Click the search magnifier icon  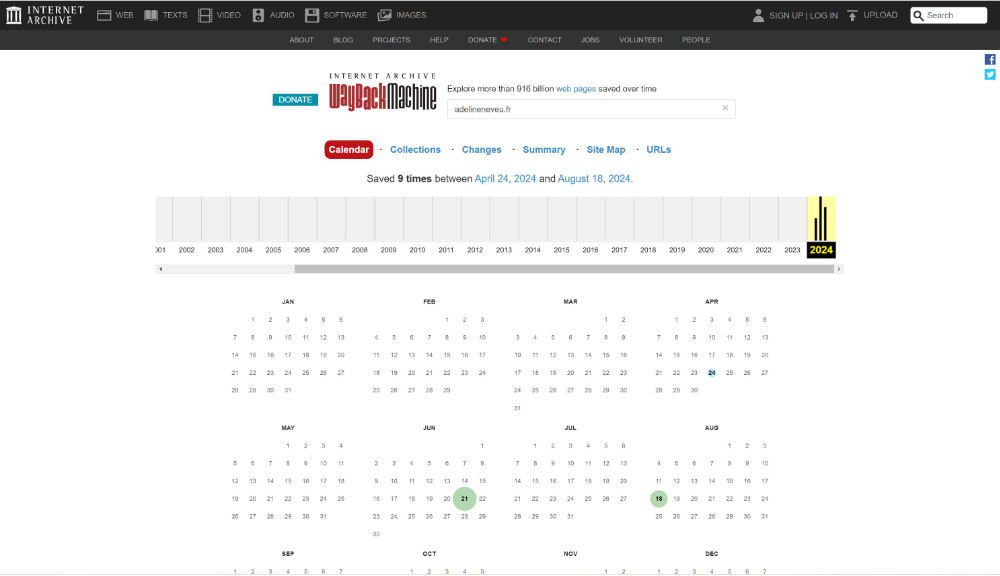(918, 15)
